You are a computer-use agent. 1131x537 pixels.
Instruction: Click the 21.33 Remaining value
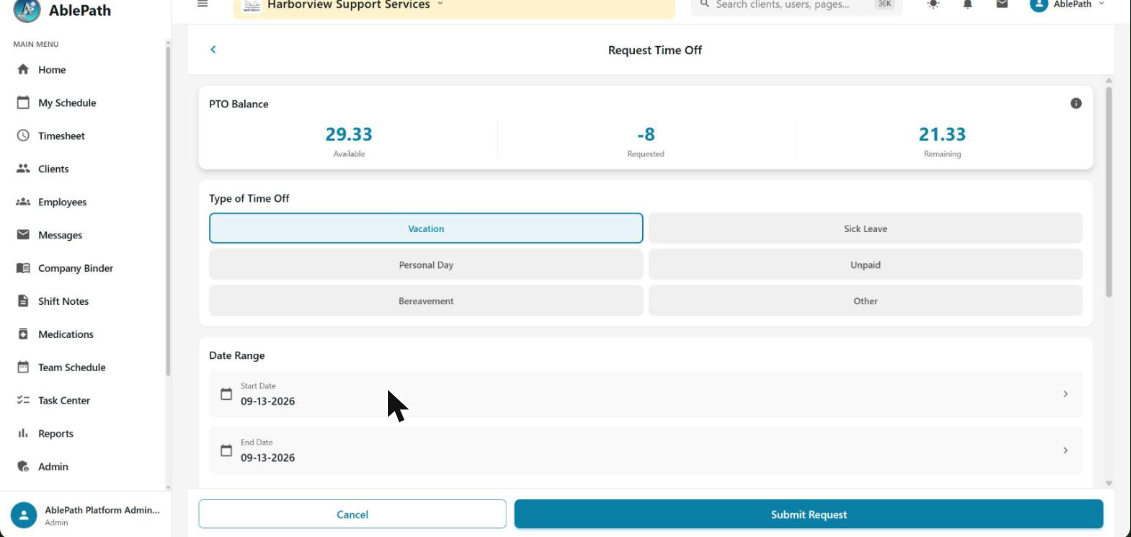(x=942, y=134)
